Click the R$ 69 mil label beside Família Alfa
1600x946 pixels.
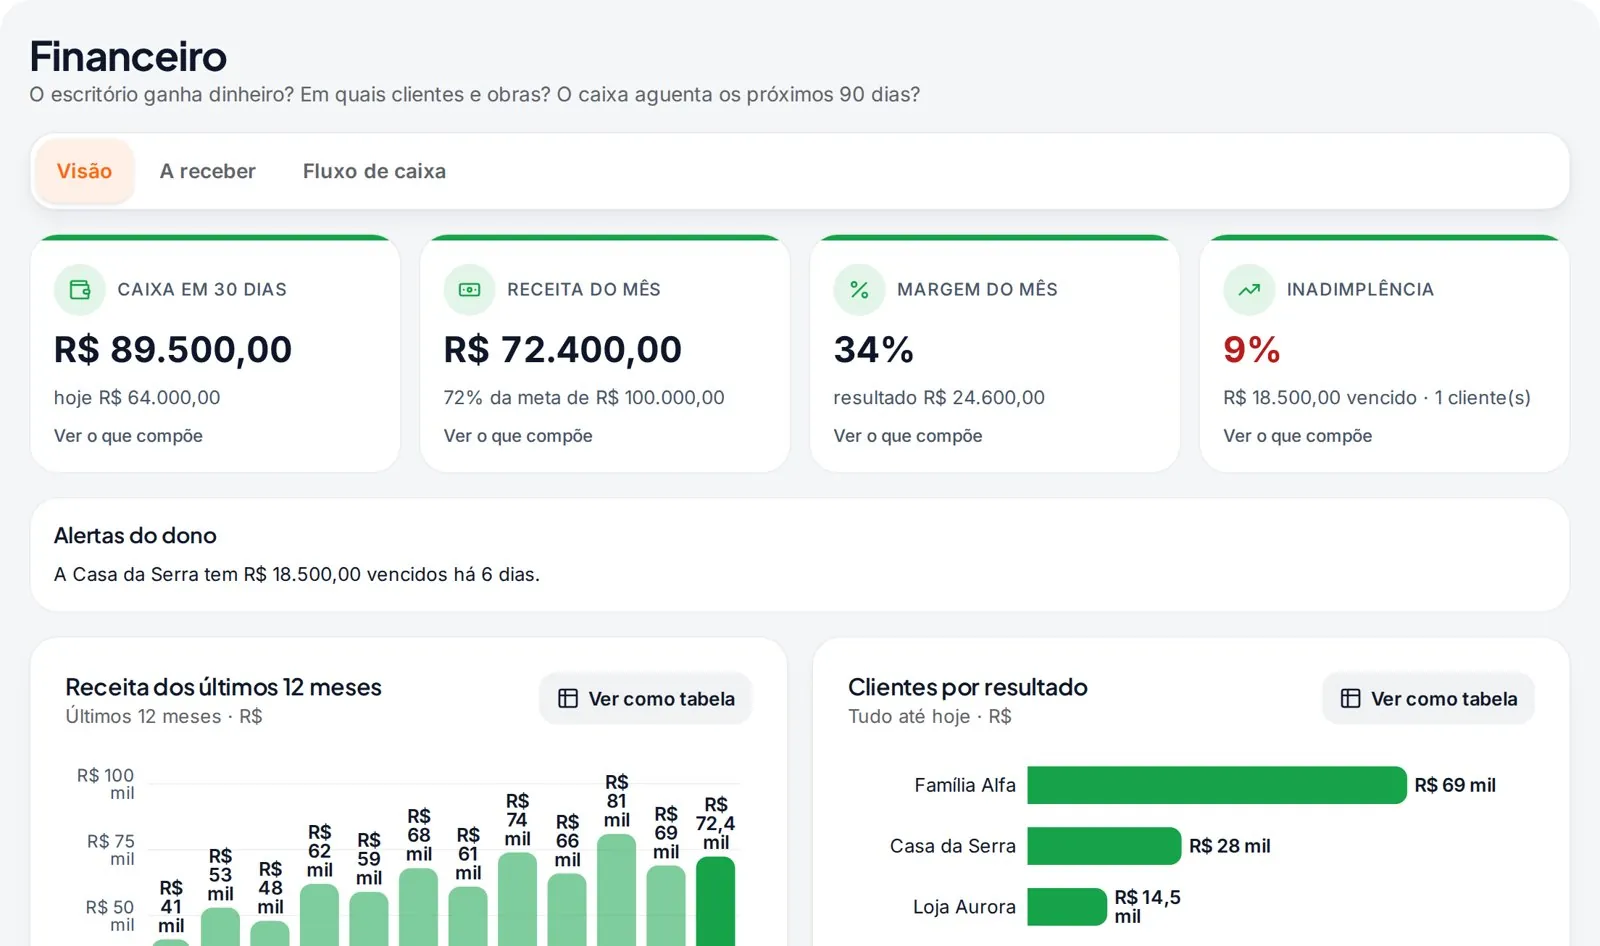pos(1455,785)
